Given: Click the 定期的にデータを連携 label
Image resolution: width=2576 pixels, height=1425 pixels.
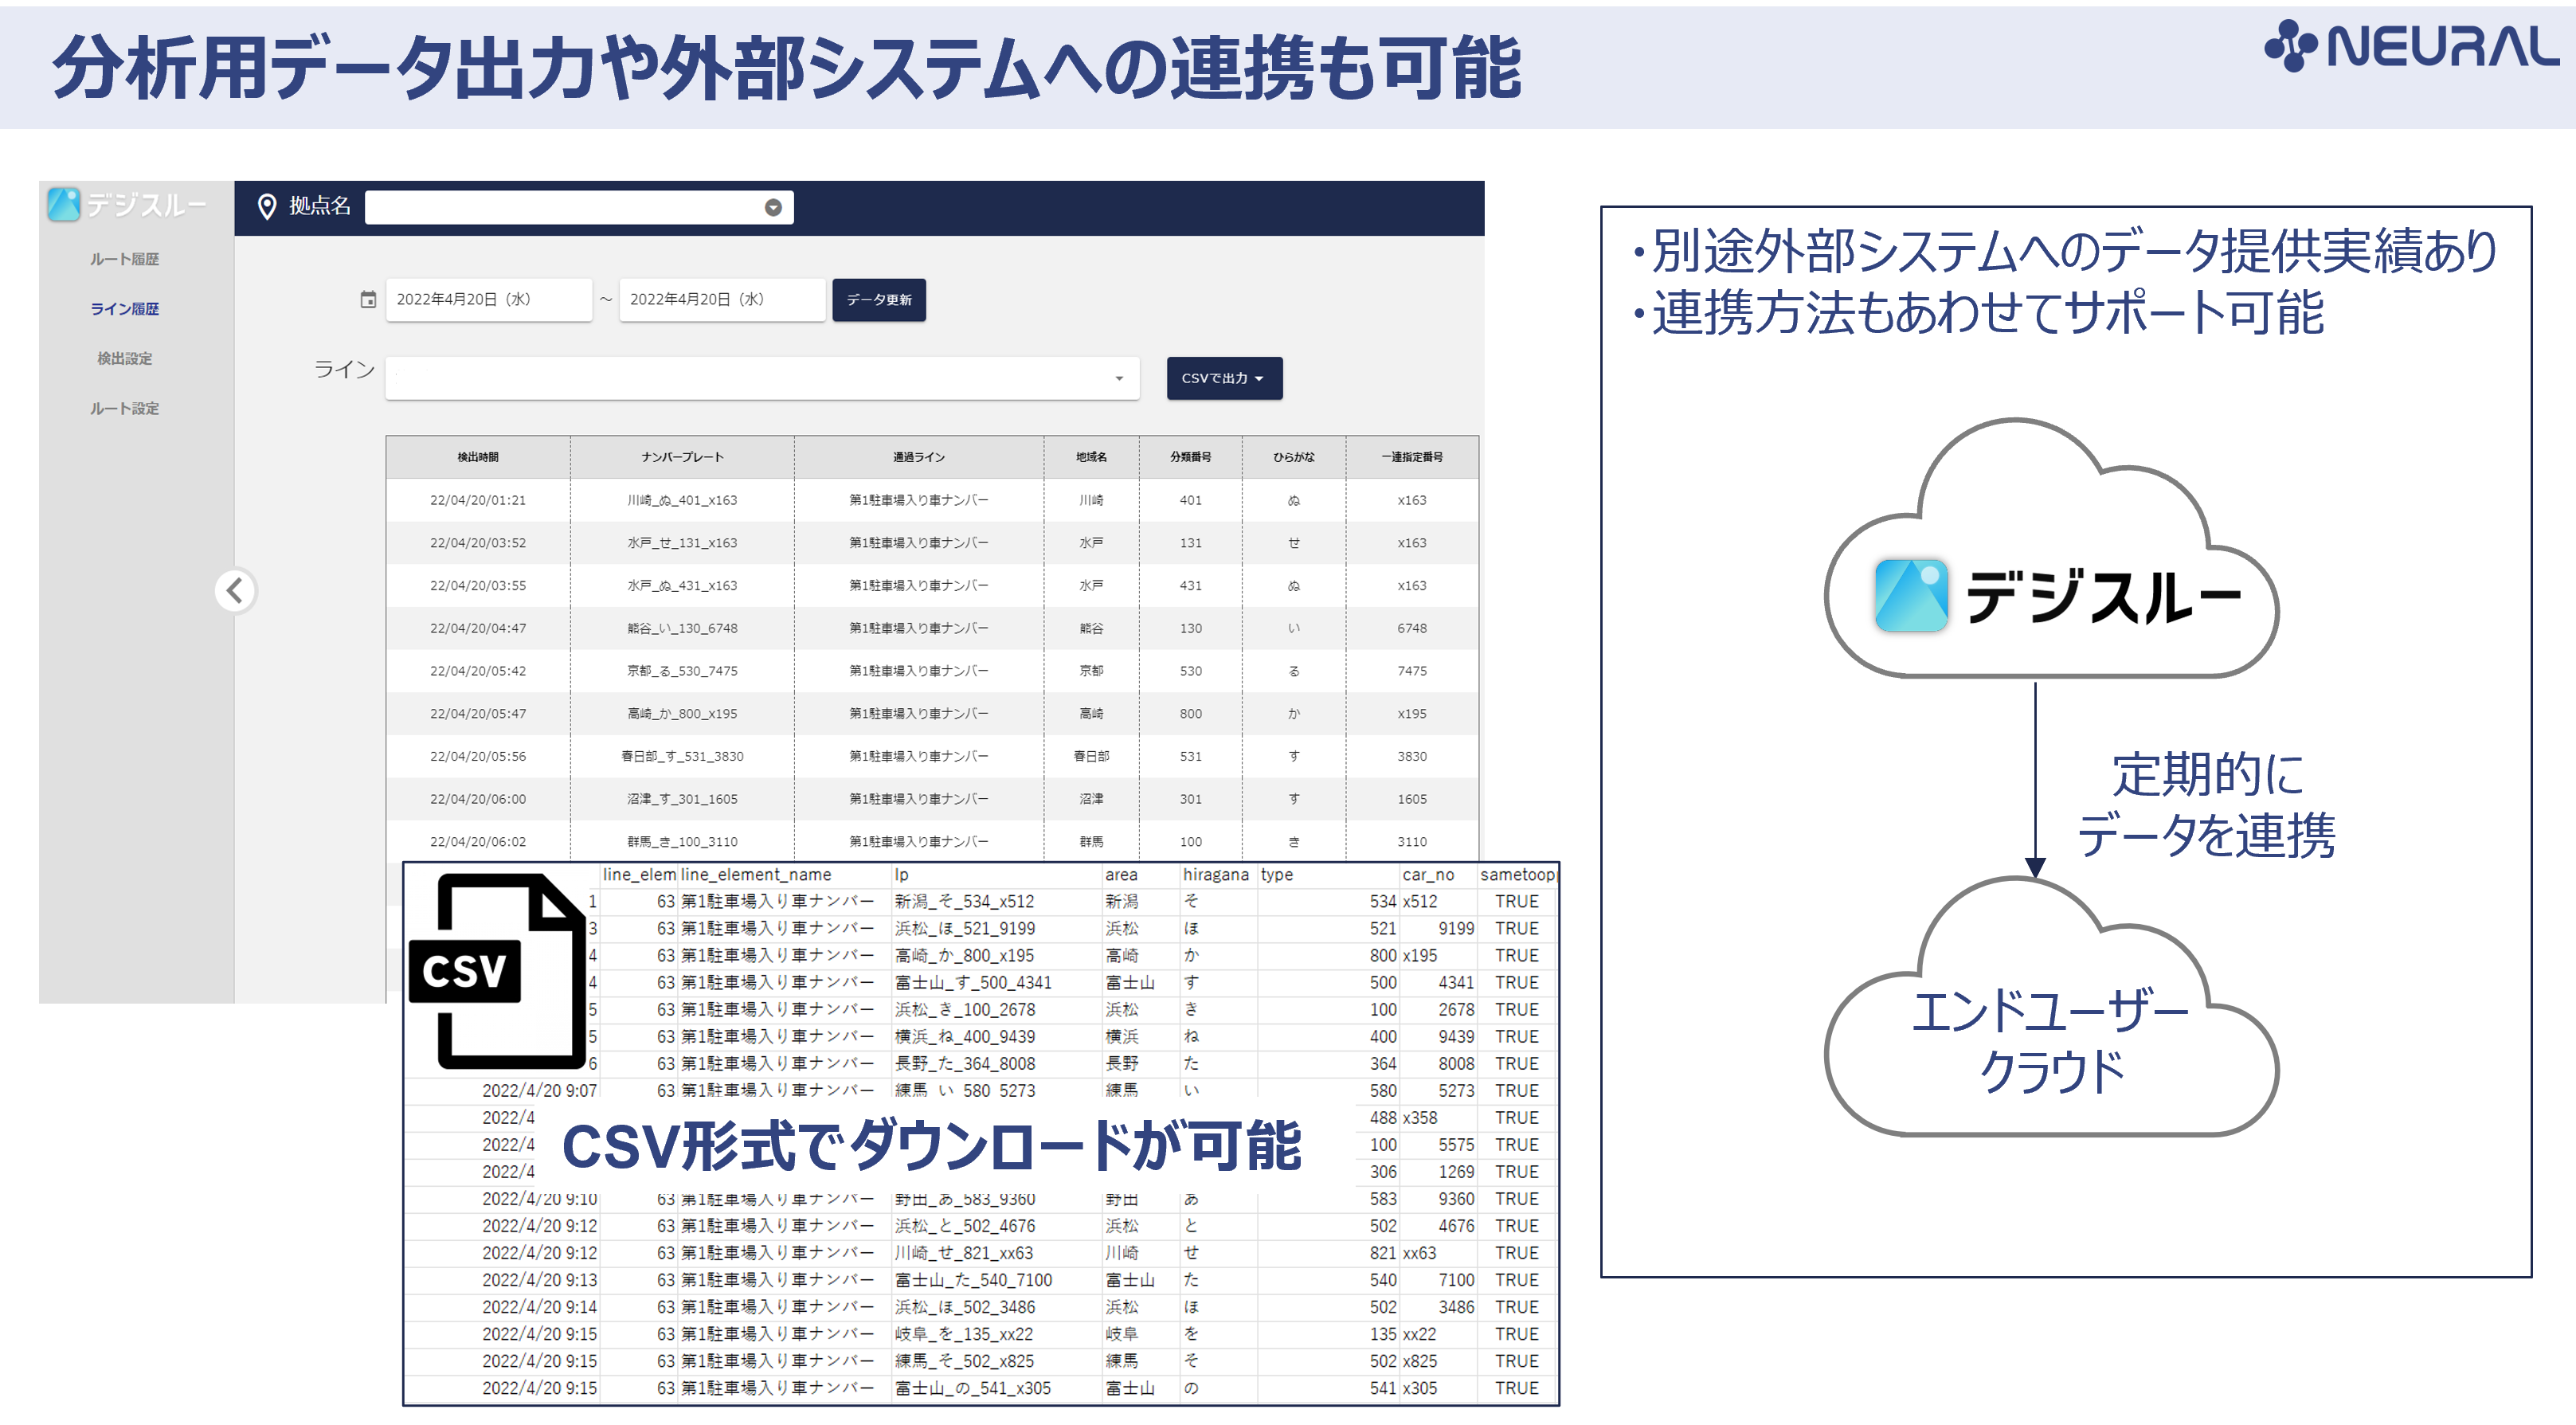Looking at the screenshot, I should click(x=2206, y=804).
